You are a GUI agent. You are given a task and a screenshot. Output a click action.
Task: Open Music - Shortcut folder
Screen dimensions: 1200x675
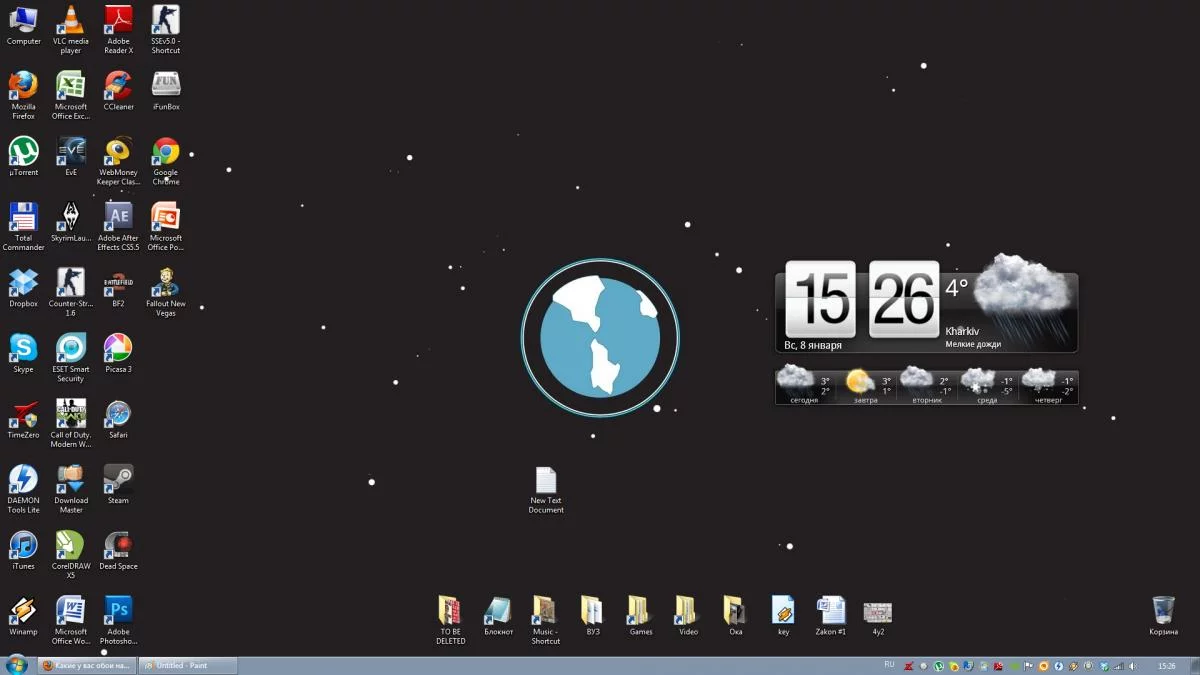545,621
